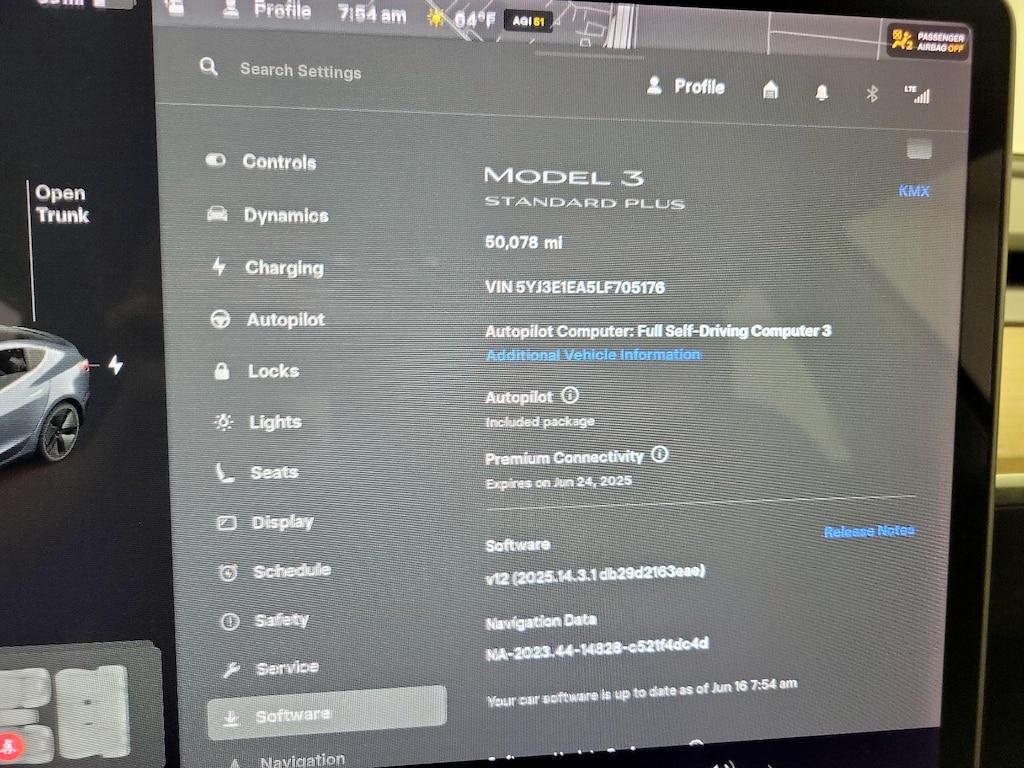Open the Controls menu
Screen dimensions: 1024x768
click(x=261, y=161)
